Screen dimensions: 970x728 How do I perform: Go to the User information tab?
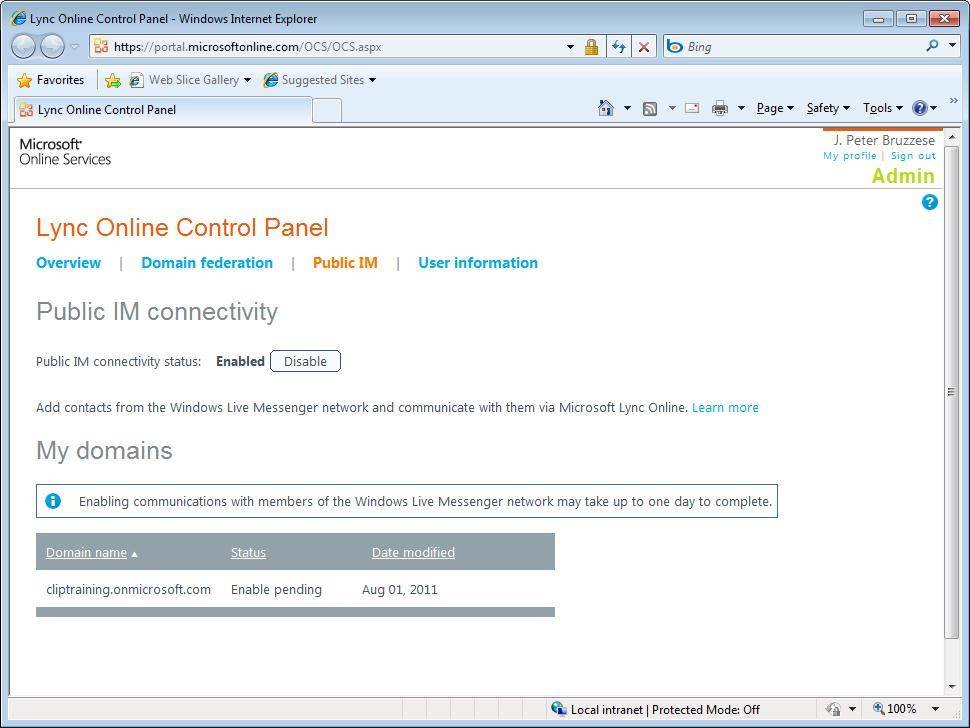(x=478, y=263)
